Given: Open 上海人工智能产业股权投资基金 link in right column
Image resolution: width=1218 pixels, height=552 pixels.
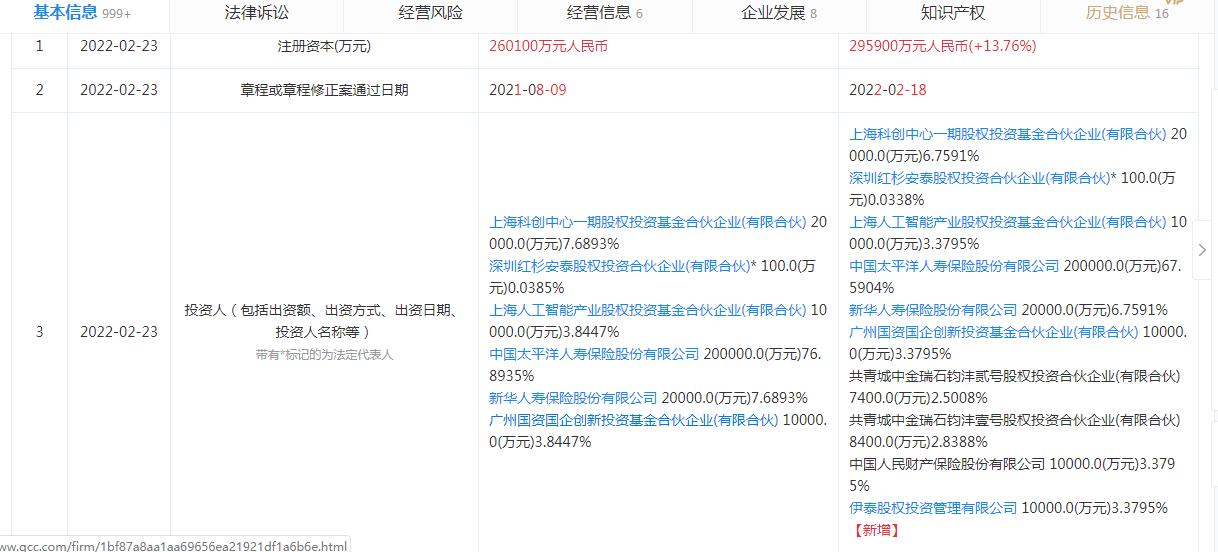Looking at the screenshot, I should (x=1008, y=222).
